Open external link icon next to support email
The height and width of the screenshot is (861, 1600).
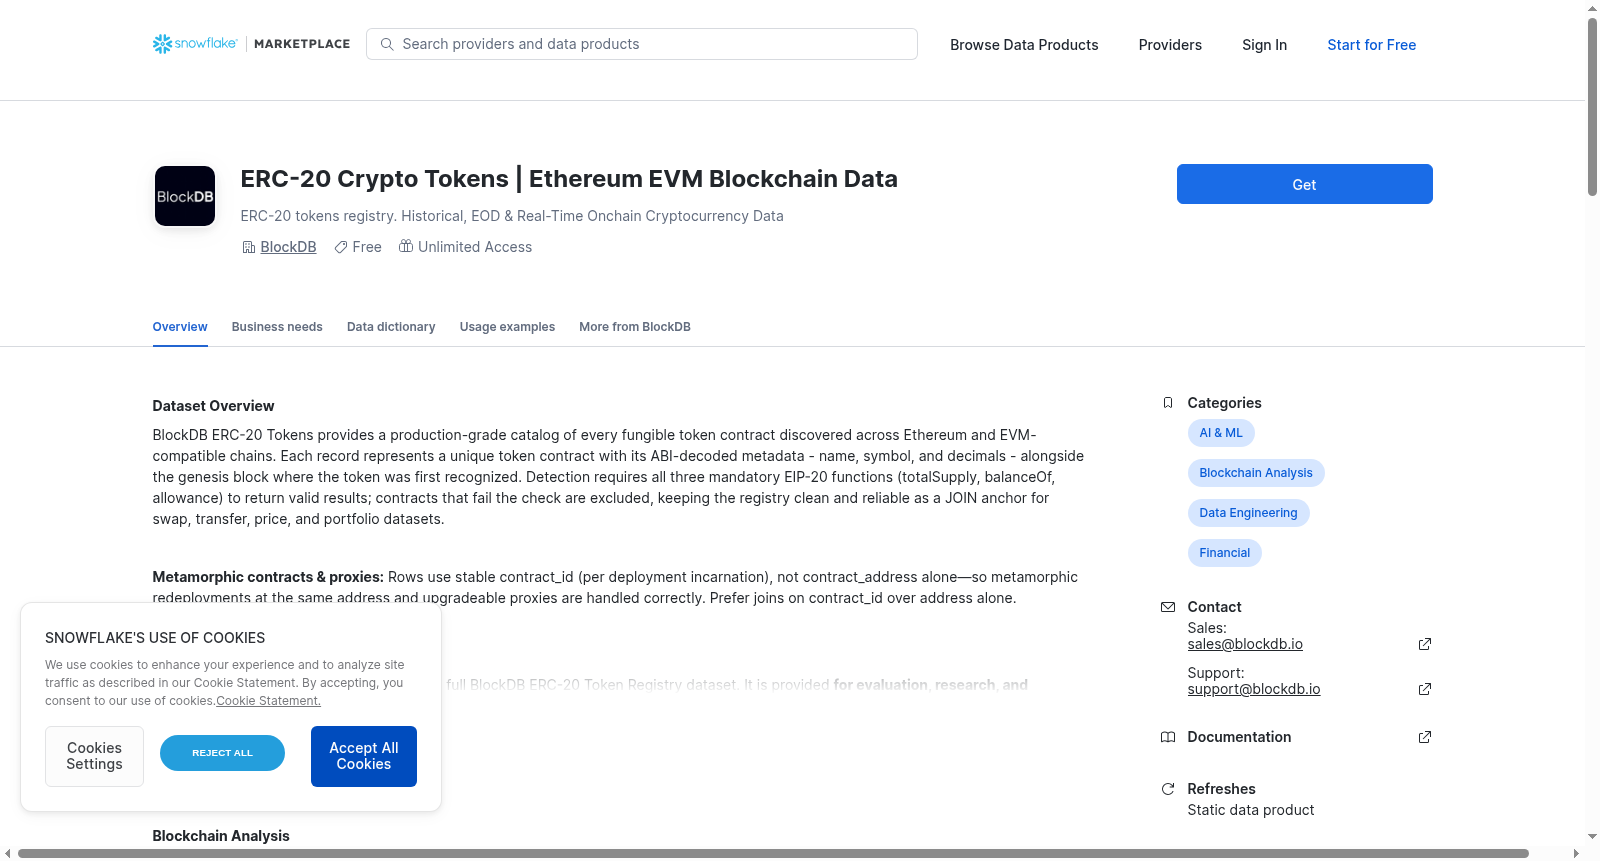coord(1425,689)
